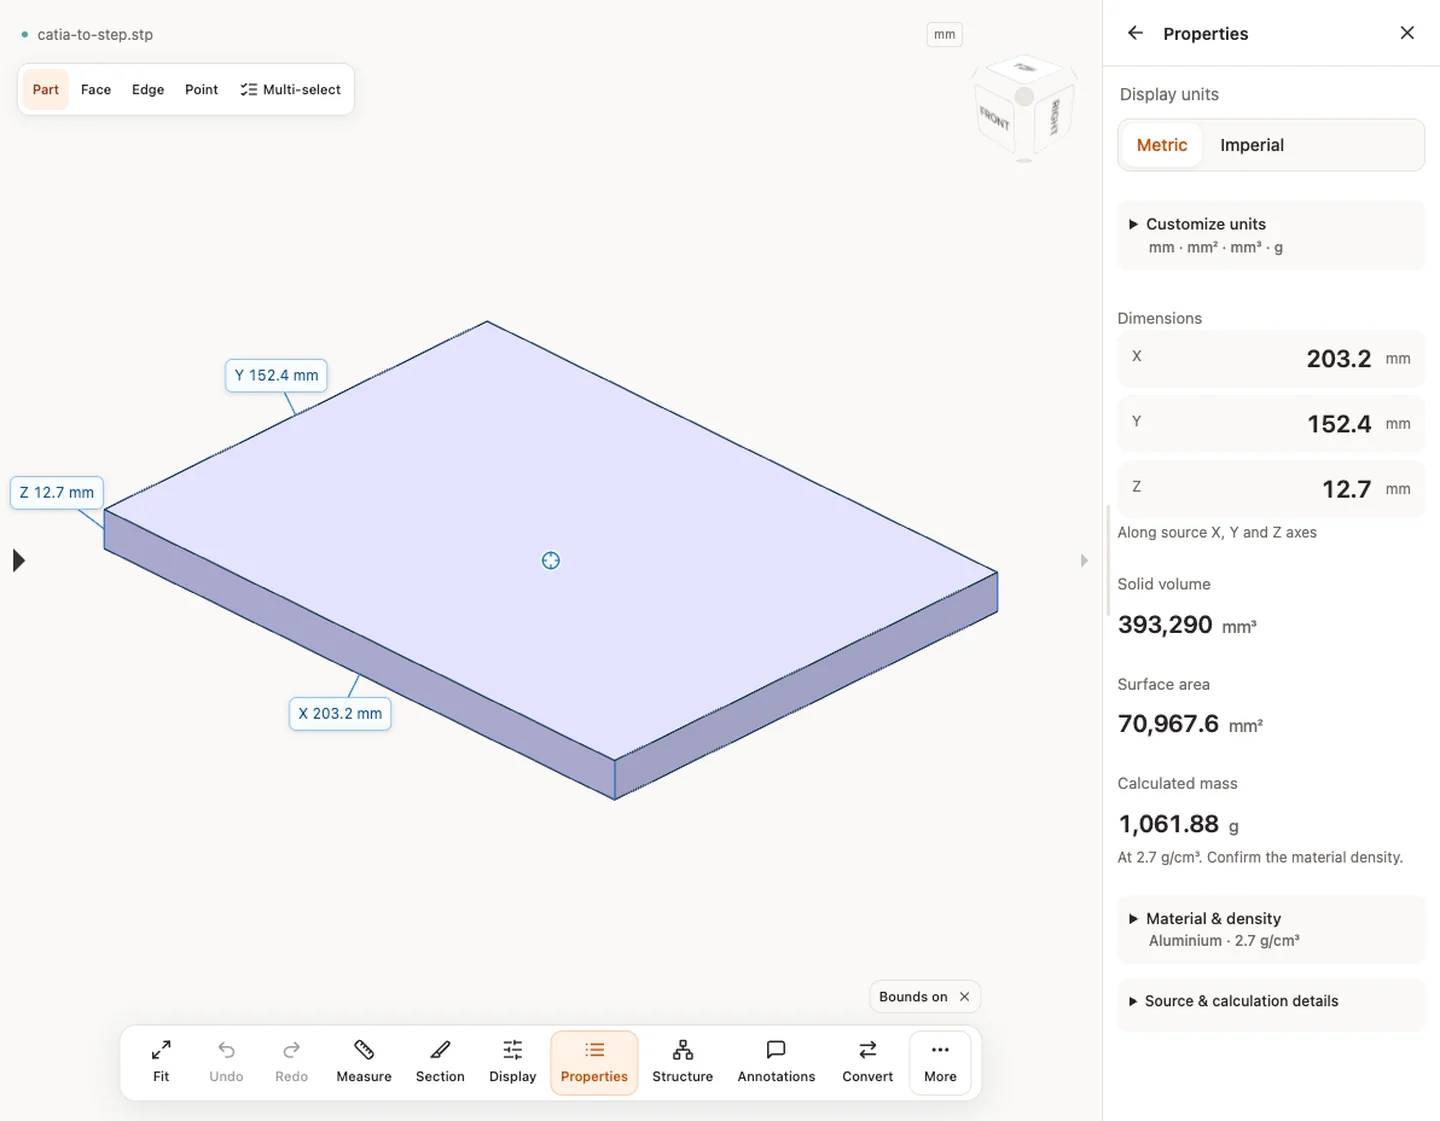Open Display settings
The width and height of the screenshot is (1440, 1121).
513,1062
